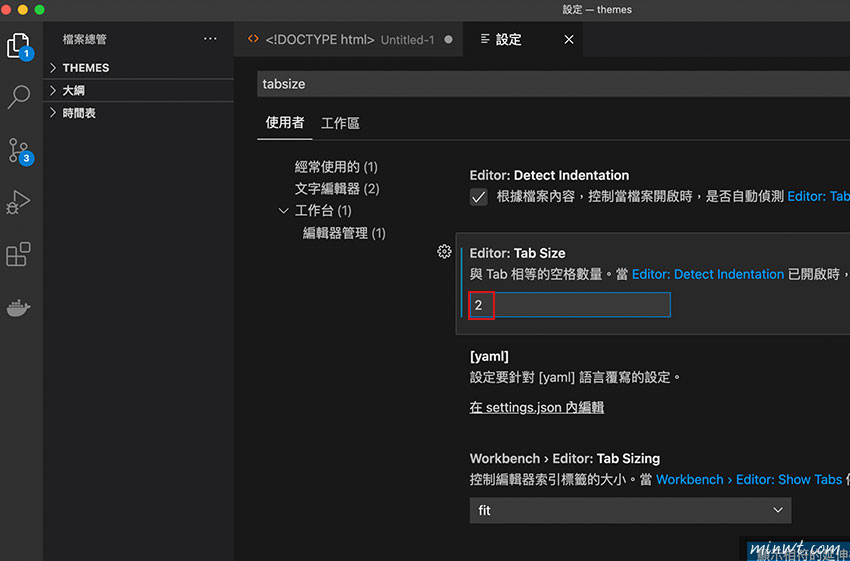Select 經常使用的 (1) in settings tree

click(x=336, y=167)
